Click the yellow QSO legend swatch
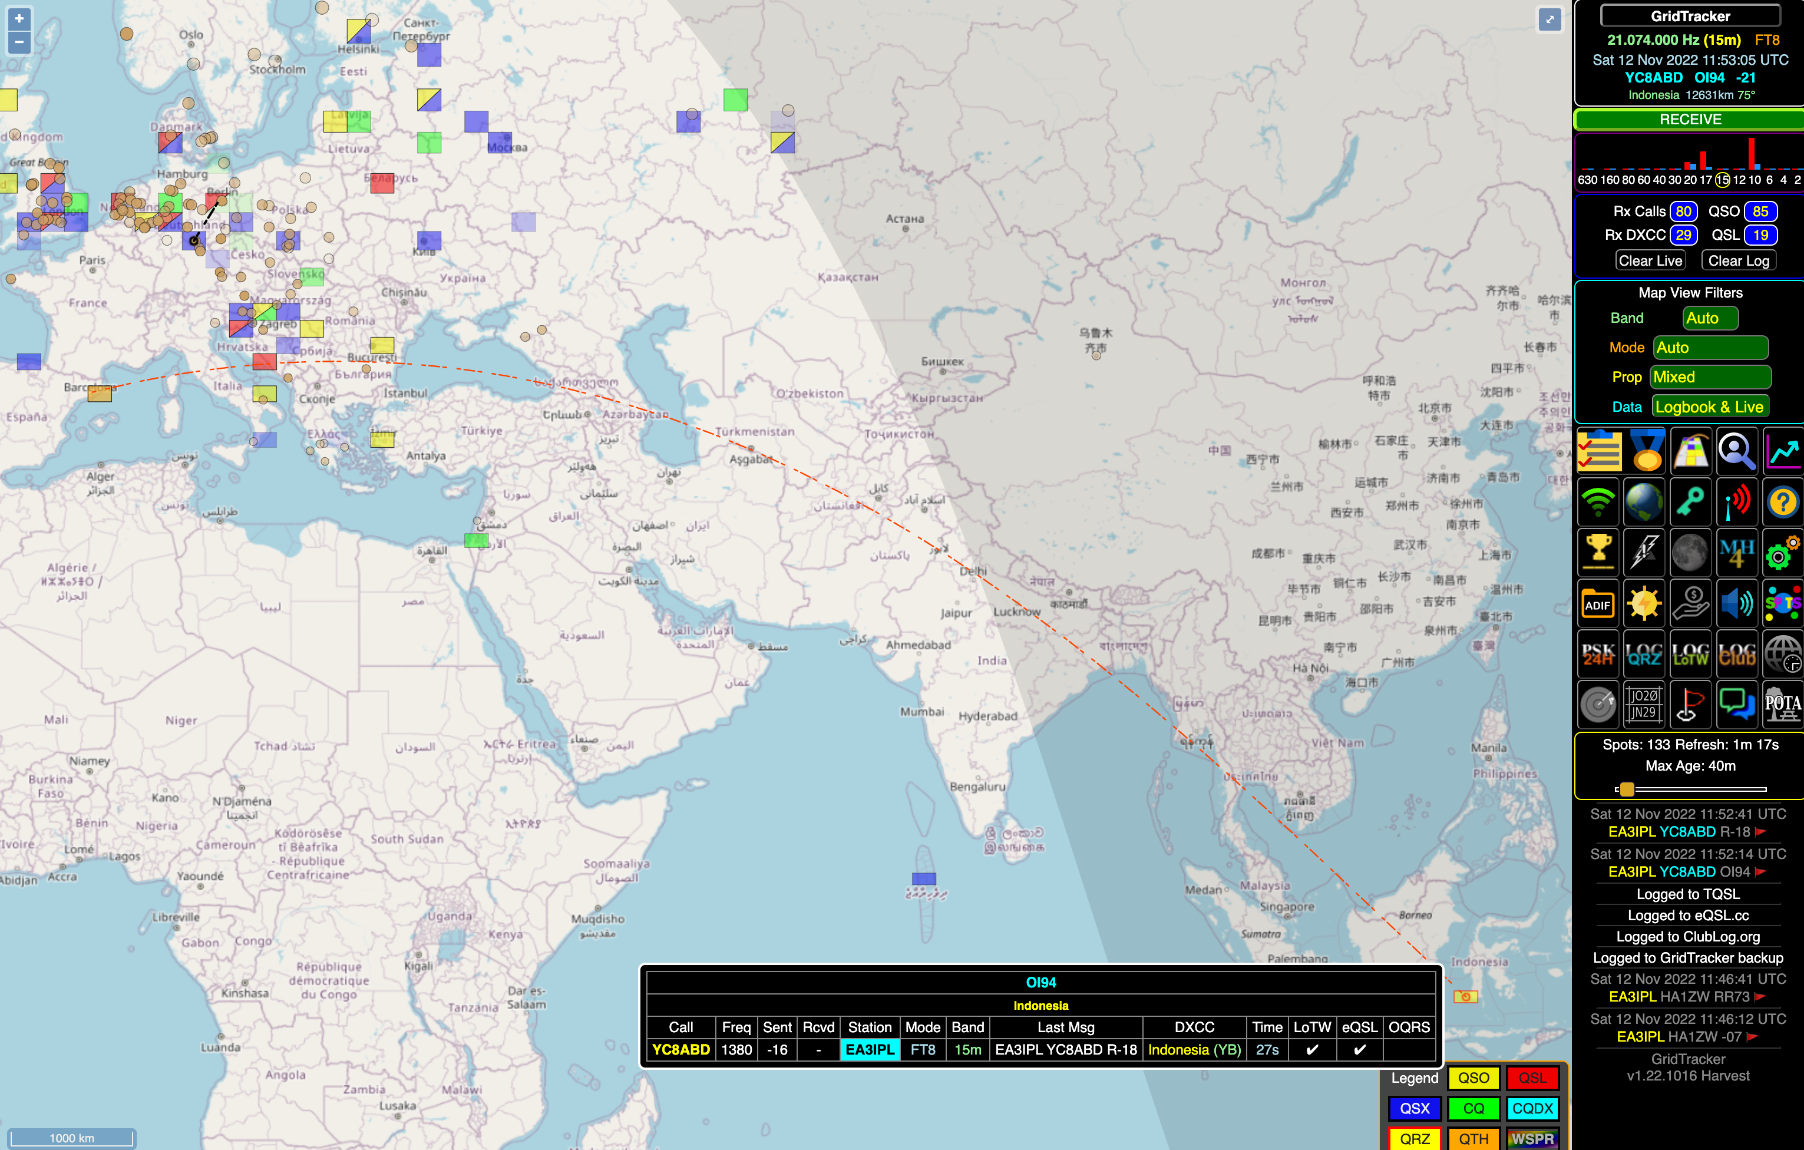 [1473, 1078]
